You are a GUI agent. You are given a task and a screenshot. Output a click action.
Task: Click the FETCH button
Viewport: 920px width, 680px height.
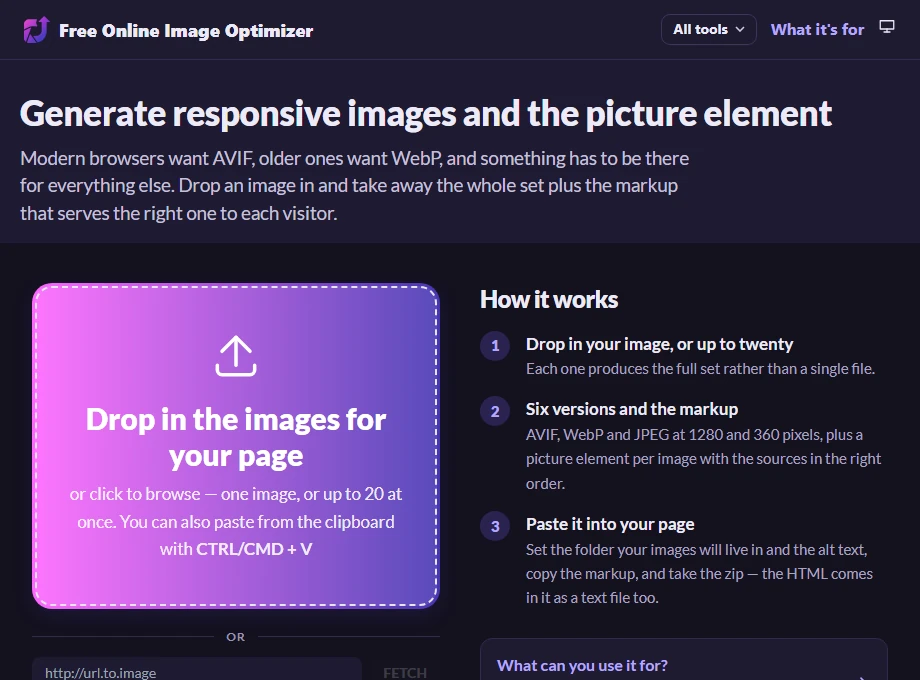405,672
